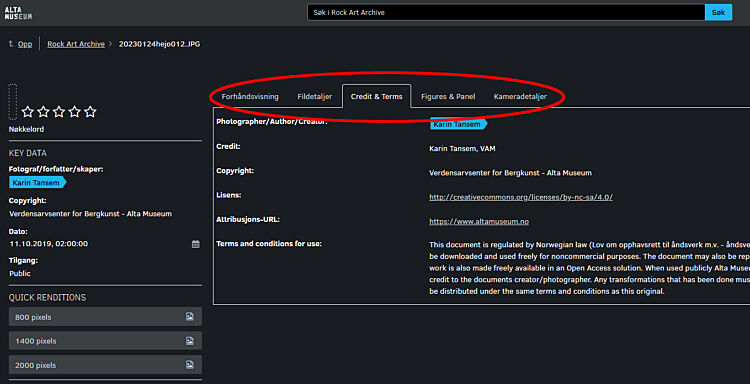Switch to the Fildetaljer tab
750x384 pixels.
314,97
